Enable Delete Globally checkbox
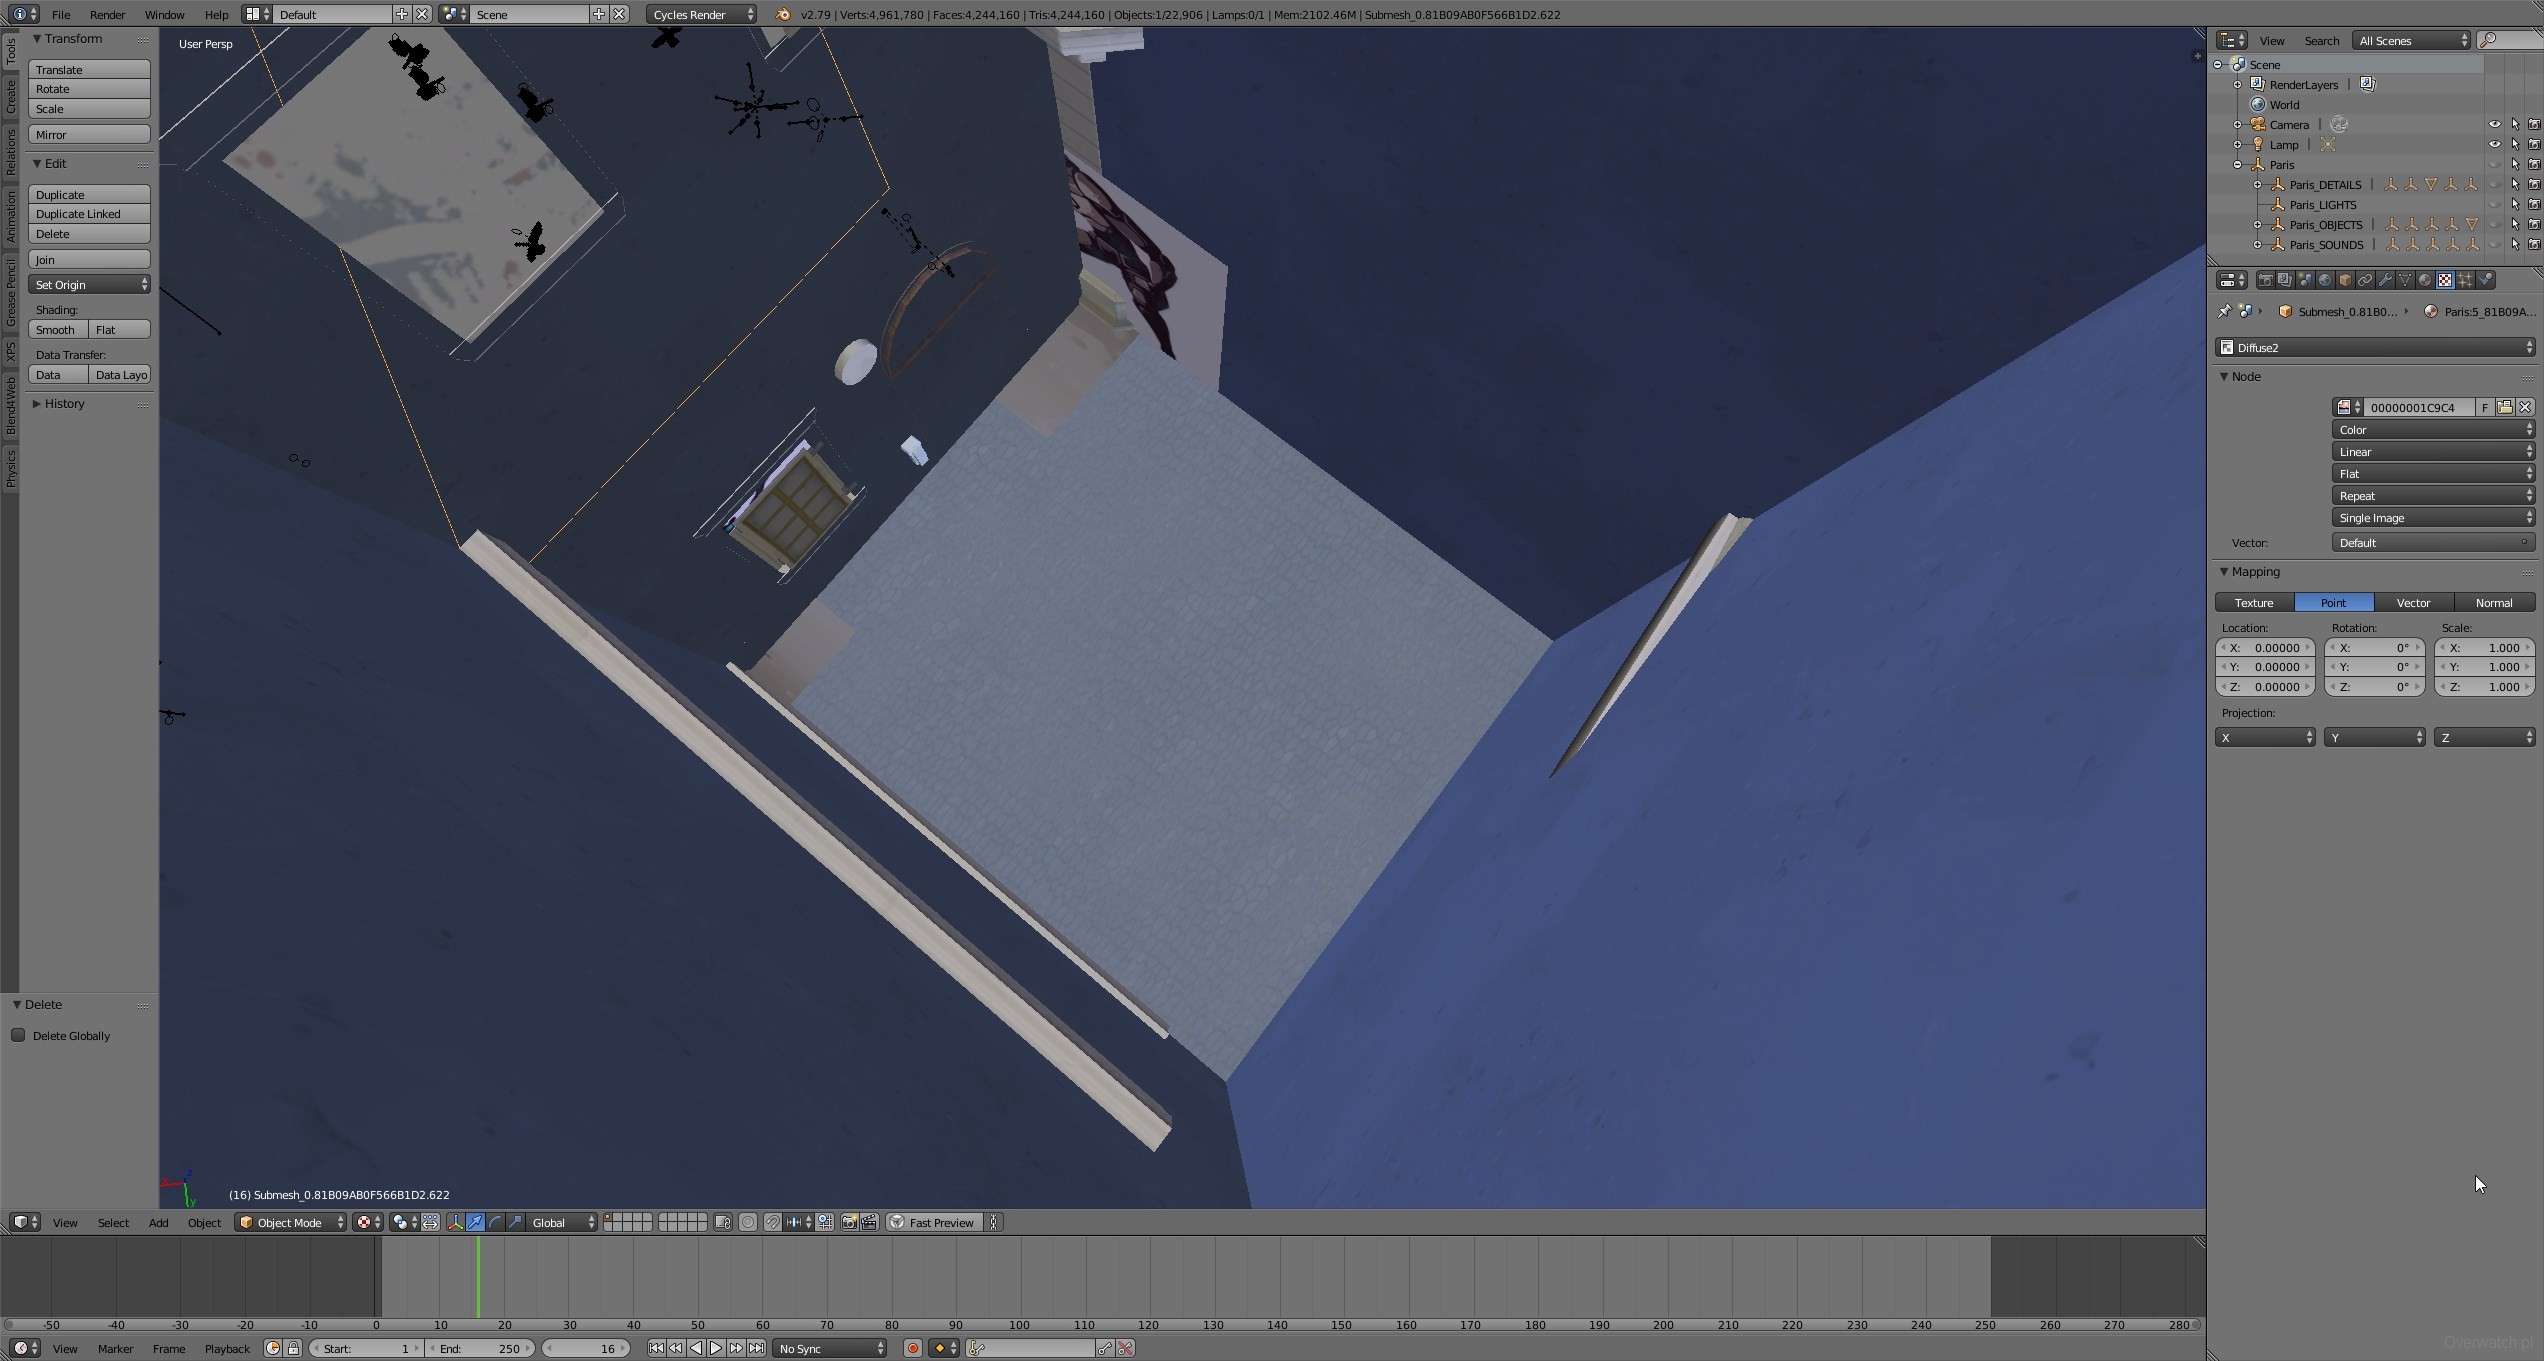The height and width of the screenshot is (1361, 2544). [18, 1036]
